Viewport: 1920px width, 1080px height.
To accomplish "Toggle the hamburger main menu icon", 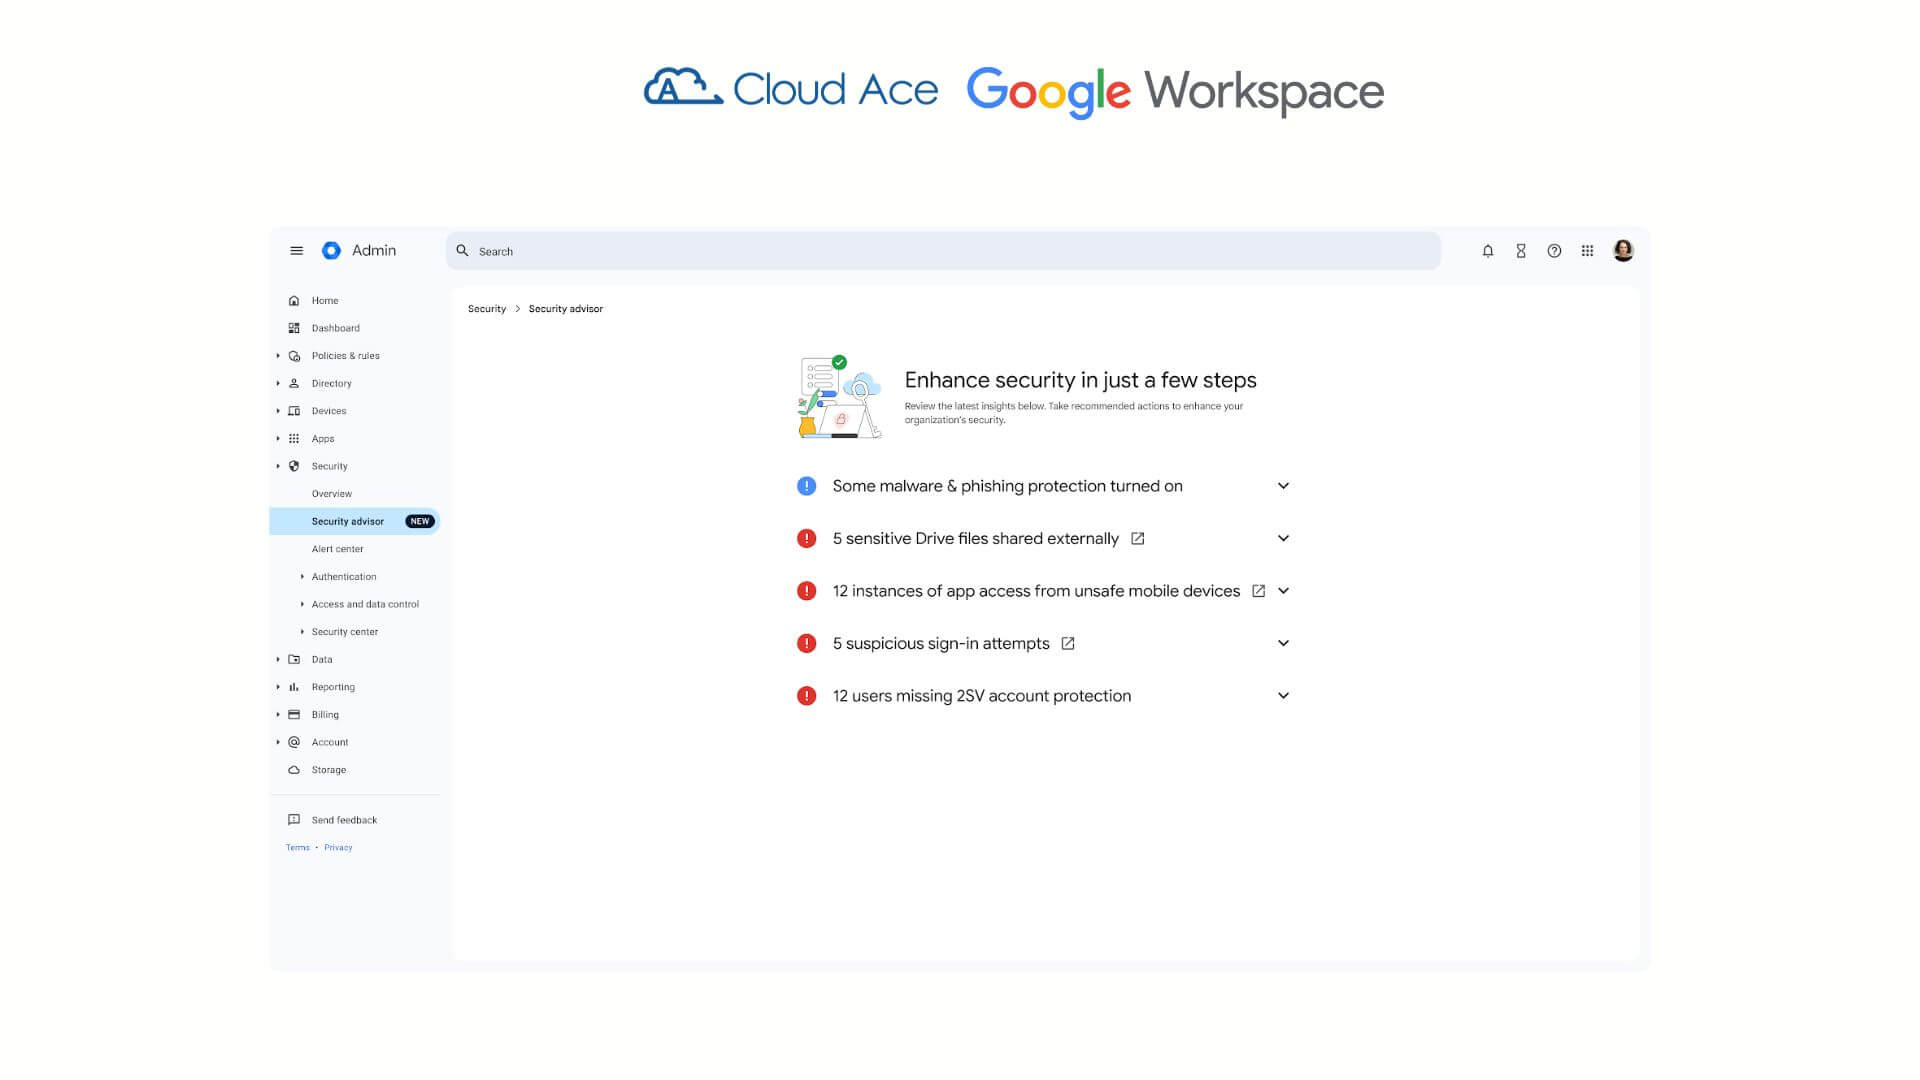I will pos(296,251).
